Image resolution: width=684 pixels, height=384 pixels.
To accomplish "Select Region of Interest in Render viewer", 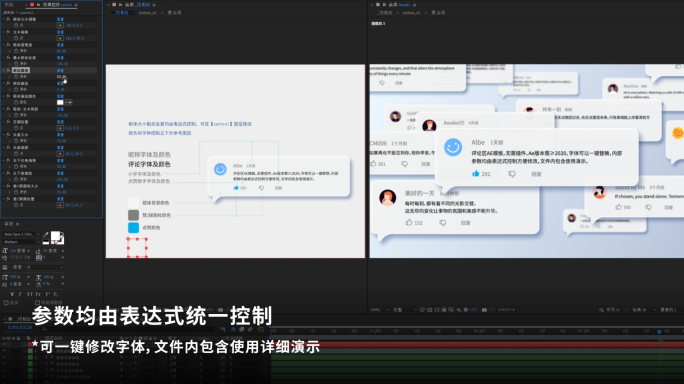I will pyautogui.click(x=444, y=310).
